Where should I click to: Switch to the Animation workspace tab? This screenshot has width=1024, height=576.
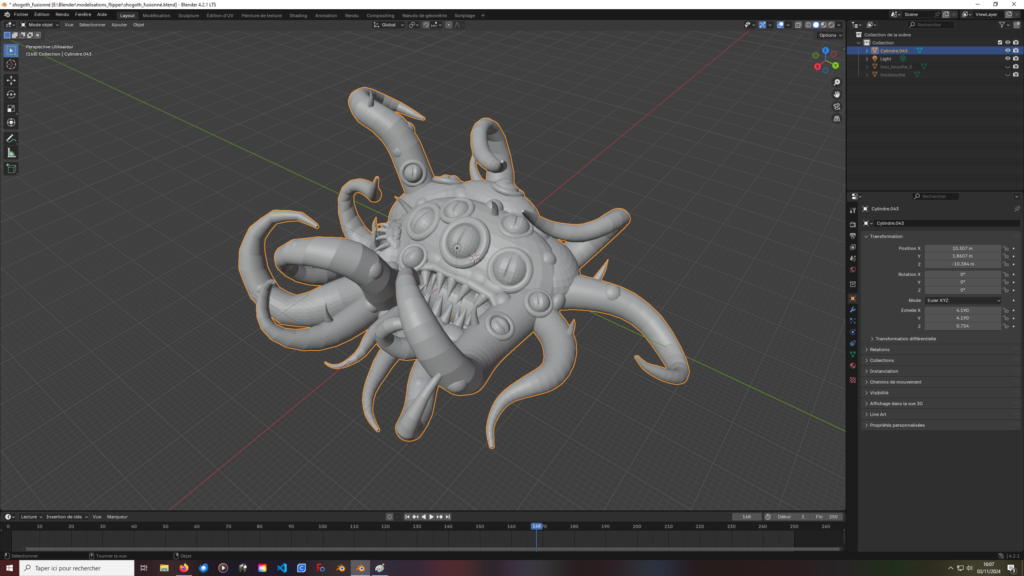point(326,16)
